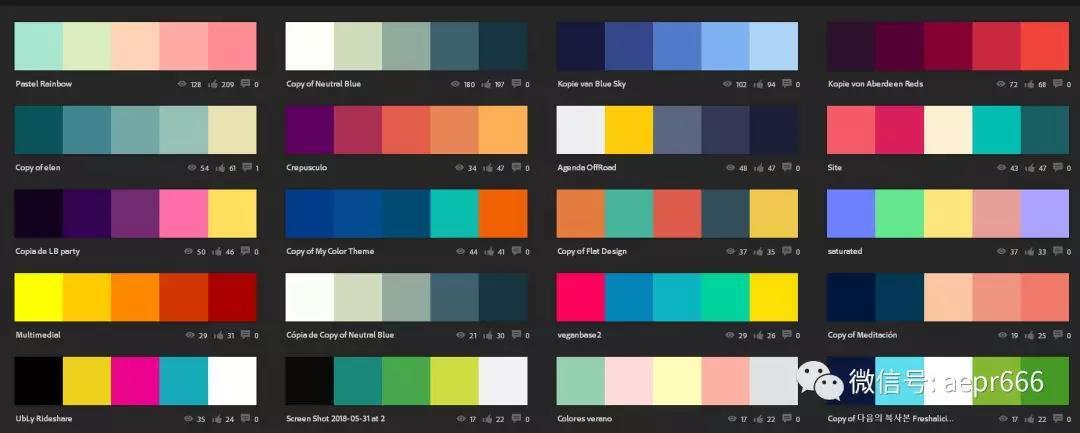Screen dimensions: 1080x433
Task: Open comments icon for Agenda OffRoad palette
Action: (x=786, y=168)
